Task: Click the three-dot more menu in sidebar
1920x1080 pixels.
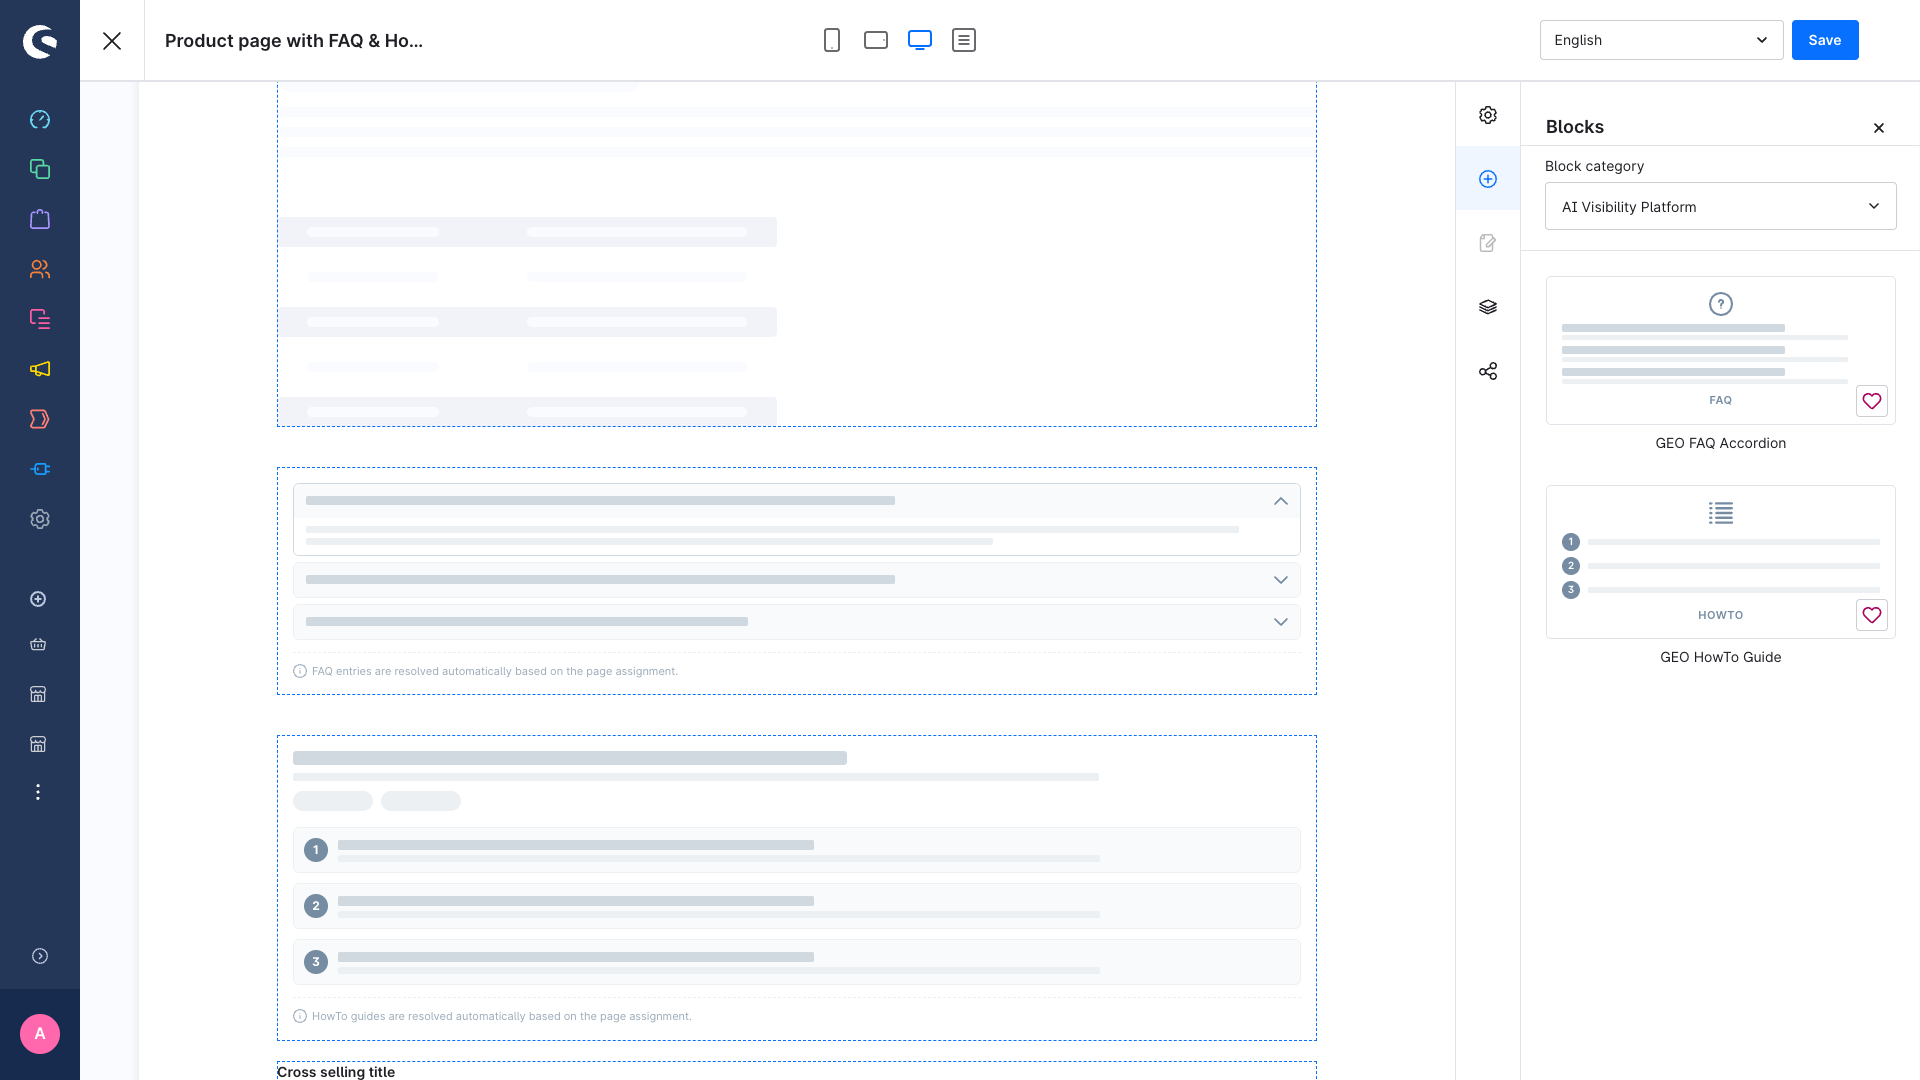Action: 38,792
